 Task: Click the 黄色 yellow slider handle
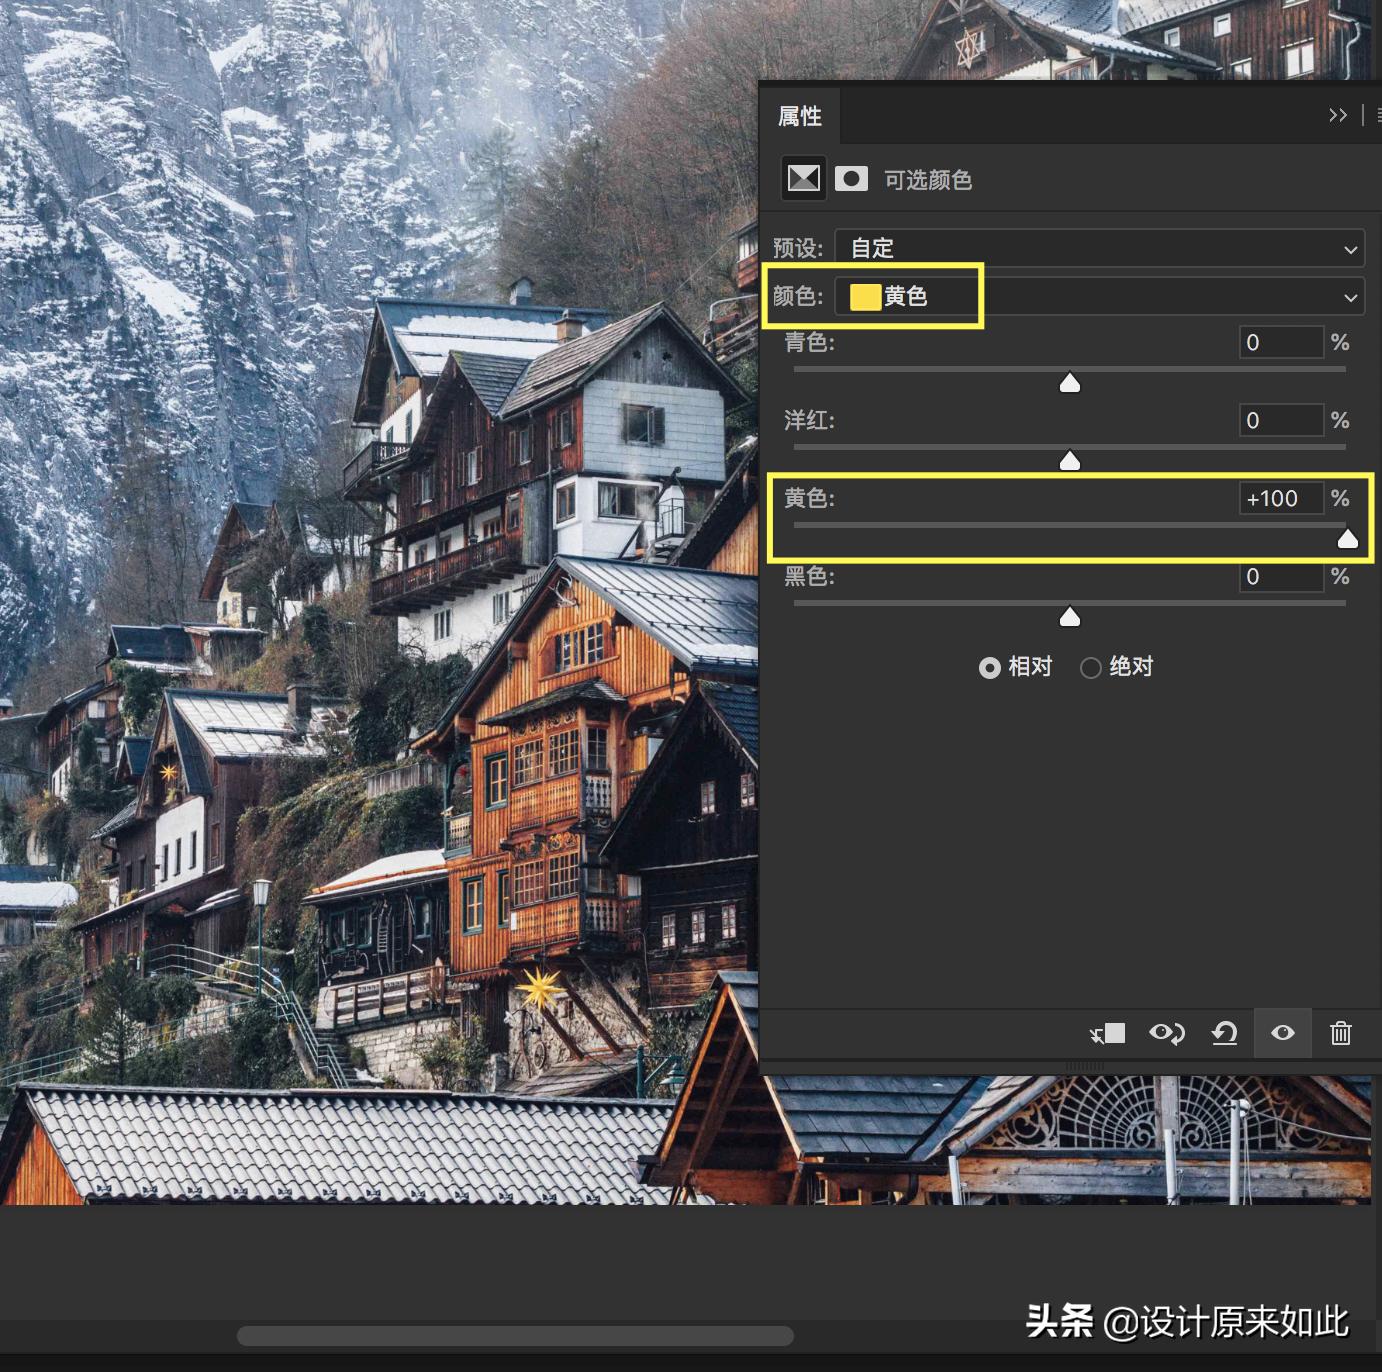(x=1348, y=539)
